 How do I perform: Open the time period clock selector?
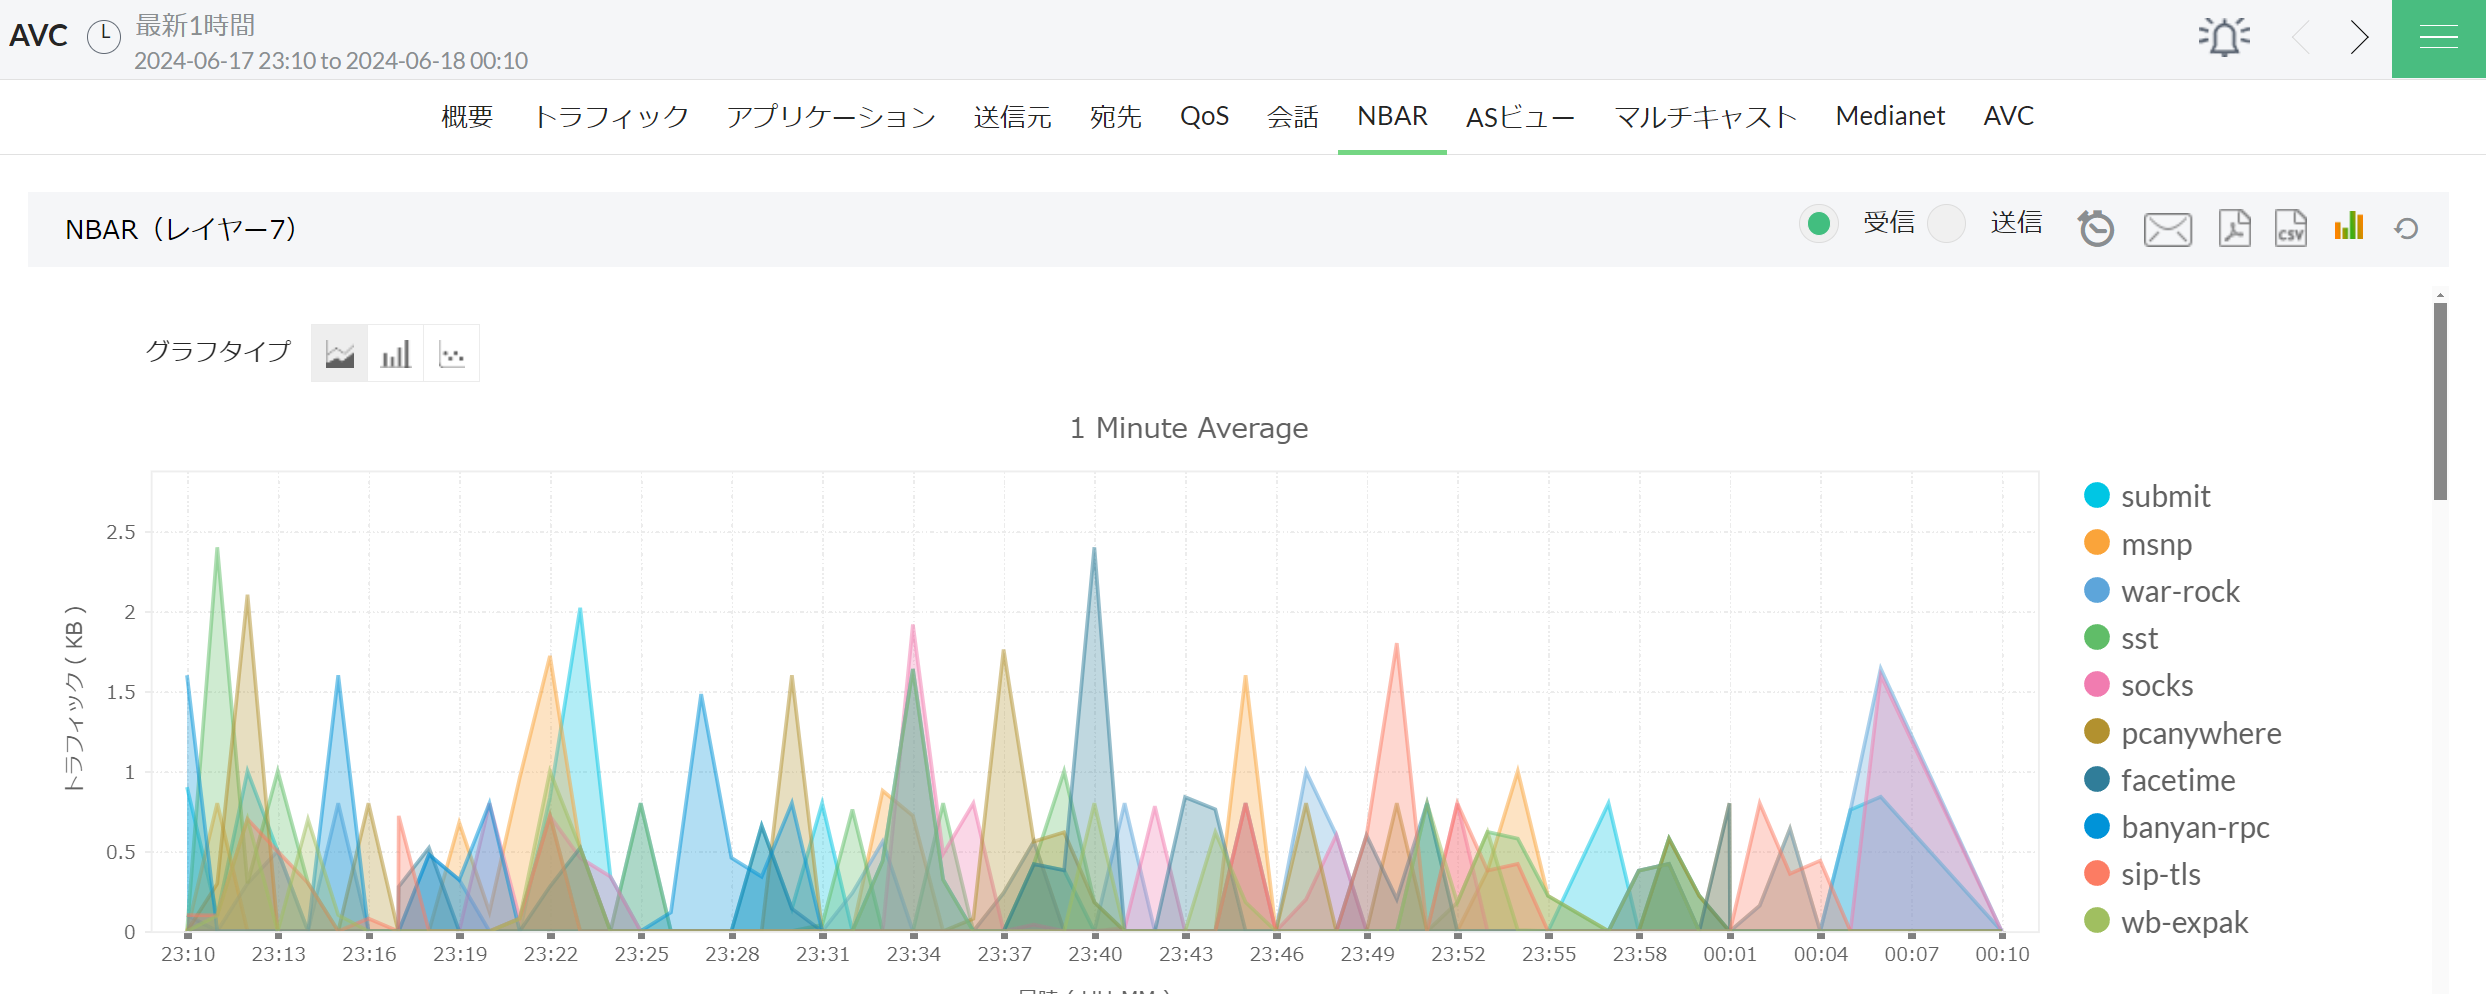104,36
